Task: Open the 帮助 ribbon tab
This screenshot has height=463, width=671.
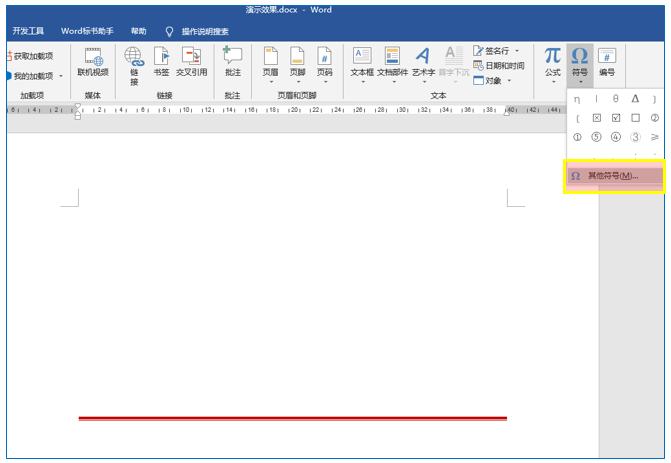Action: tap(138, 31)
